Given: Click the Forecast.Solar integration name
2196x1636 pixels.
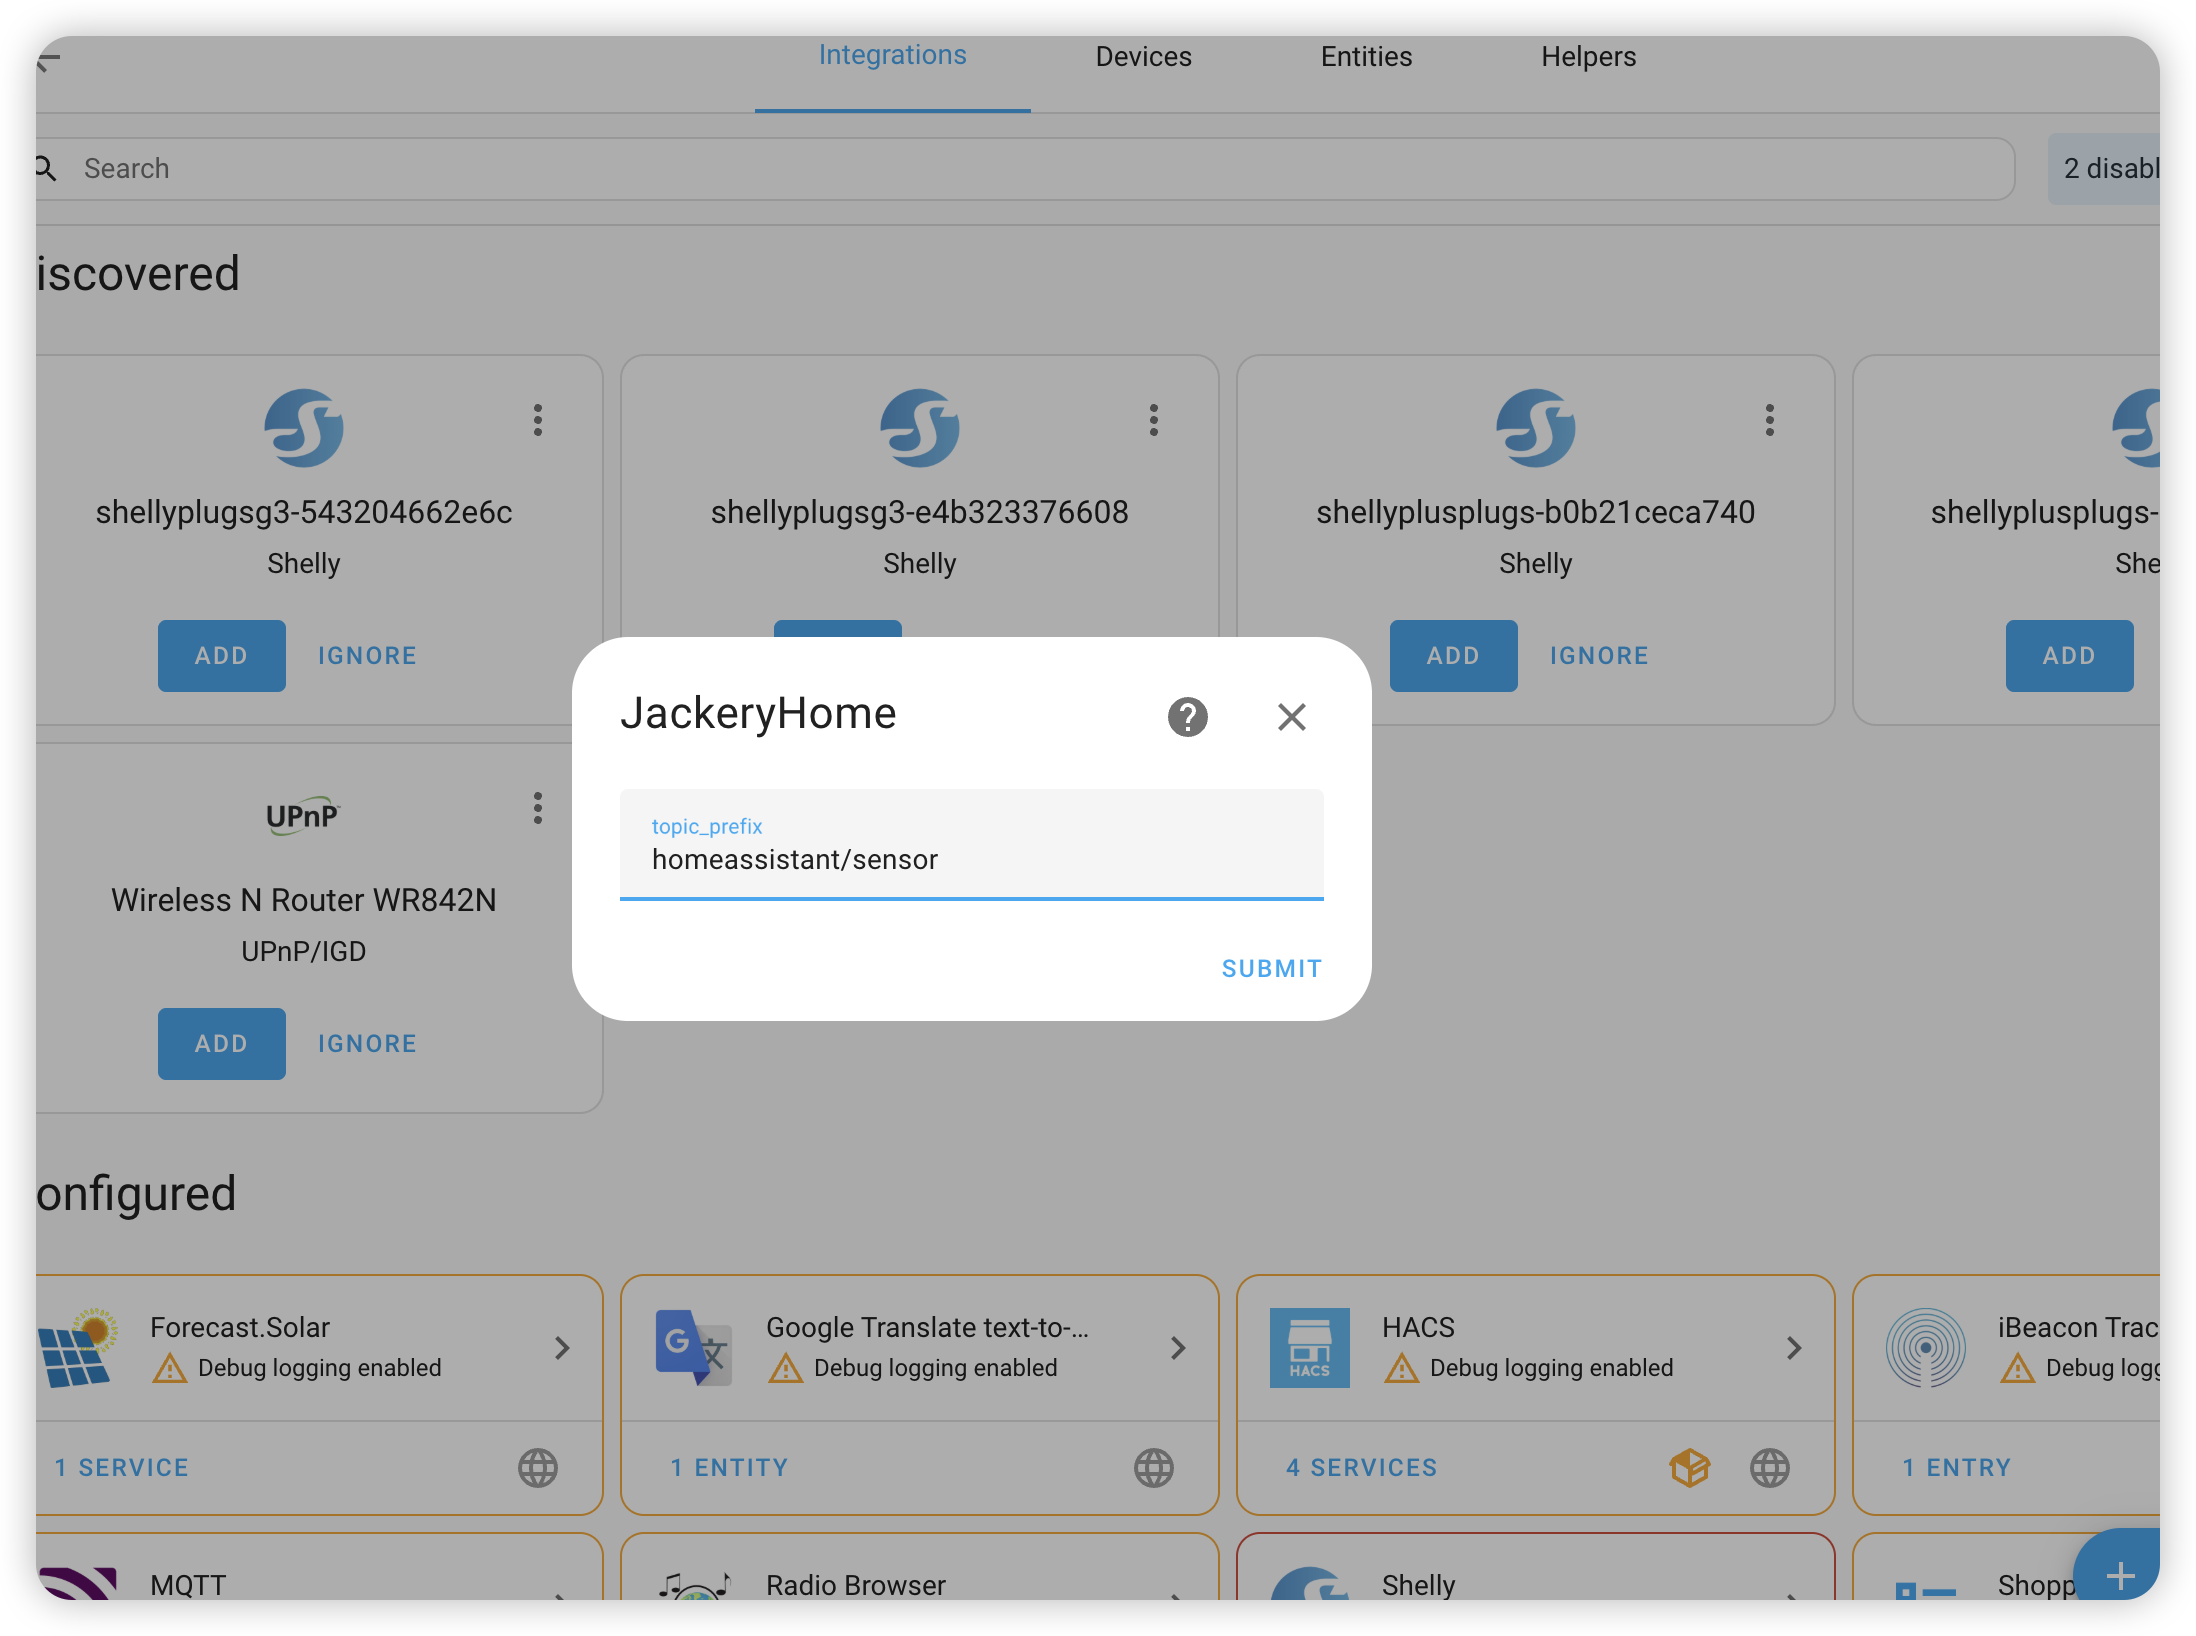Looking at the screenshot, I should click(x=240, y=1327).
